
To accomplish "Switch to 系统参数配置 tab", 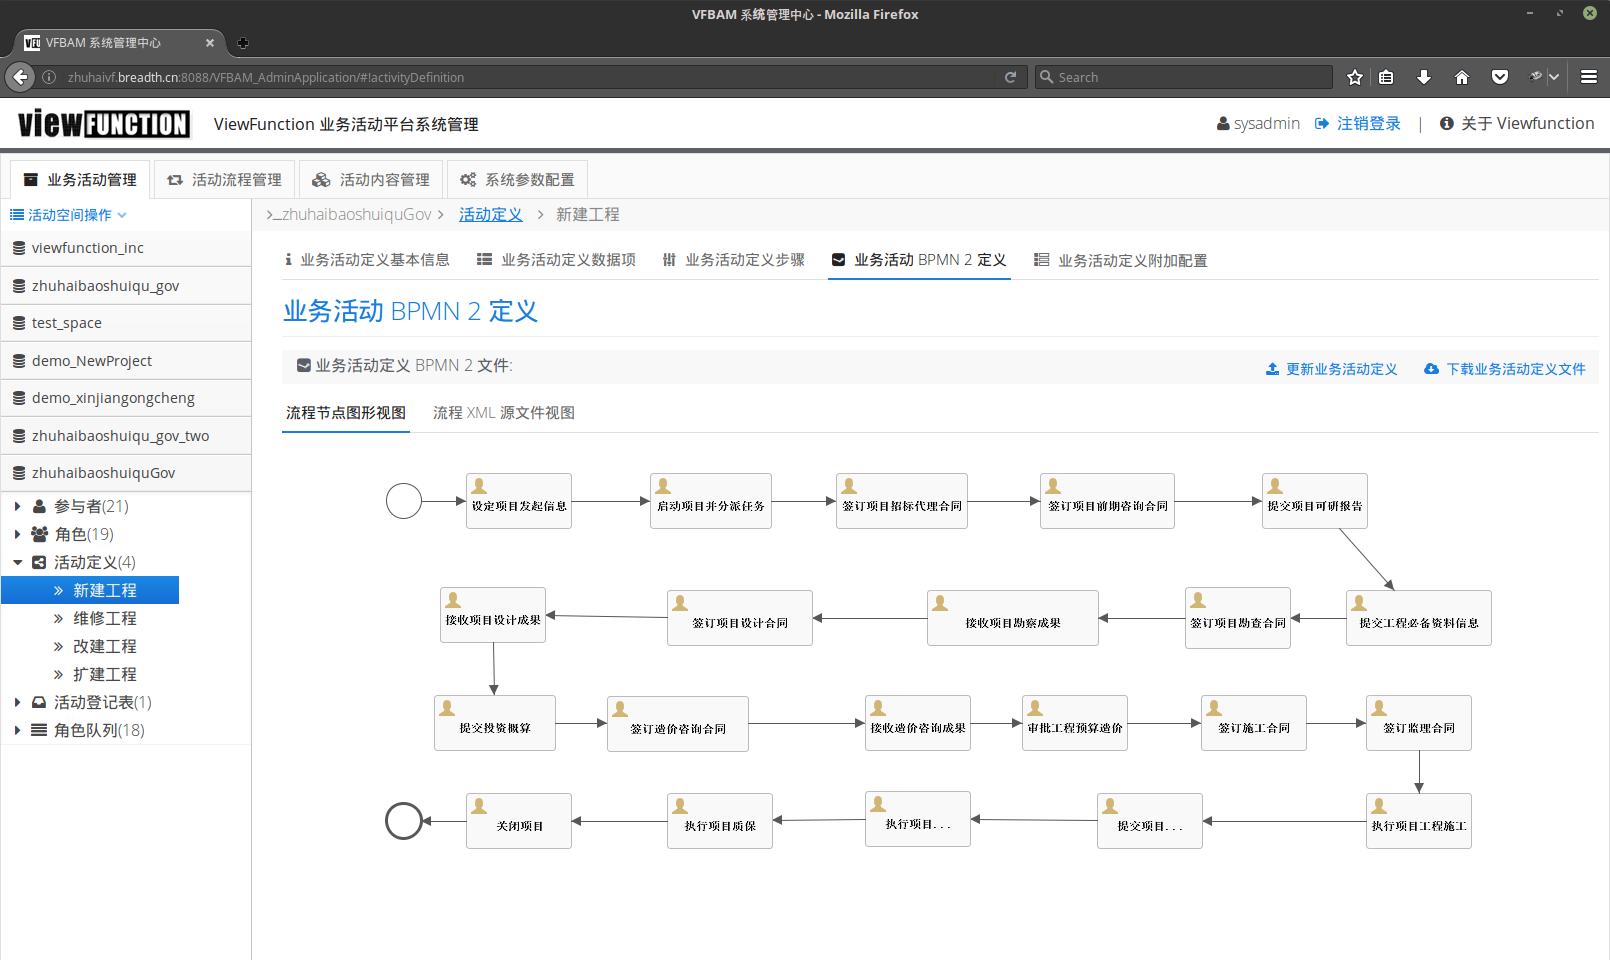I will 517,180.
